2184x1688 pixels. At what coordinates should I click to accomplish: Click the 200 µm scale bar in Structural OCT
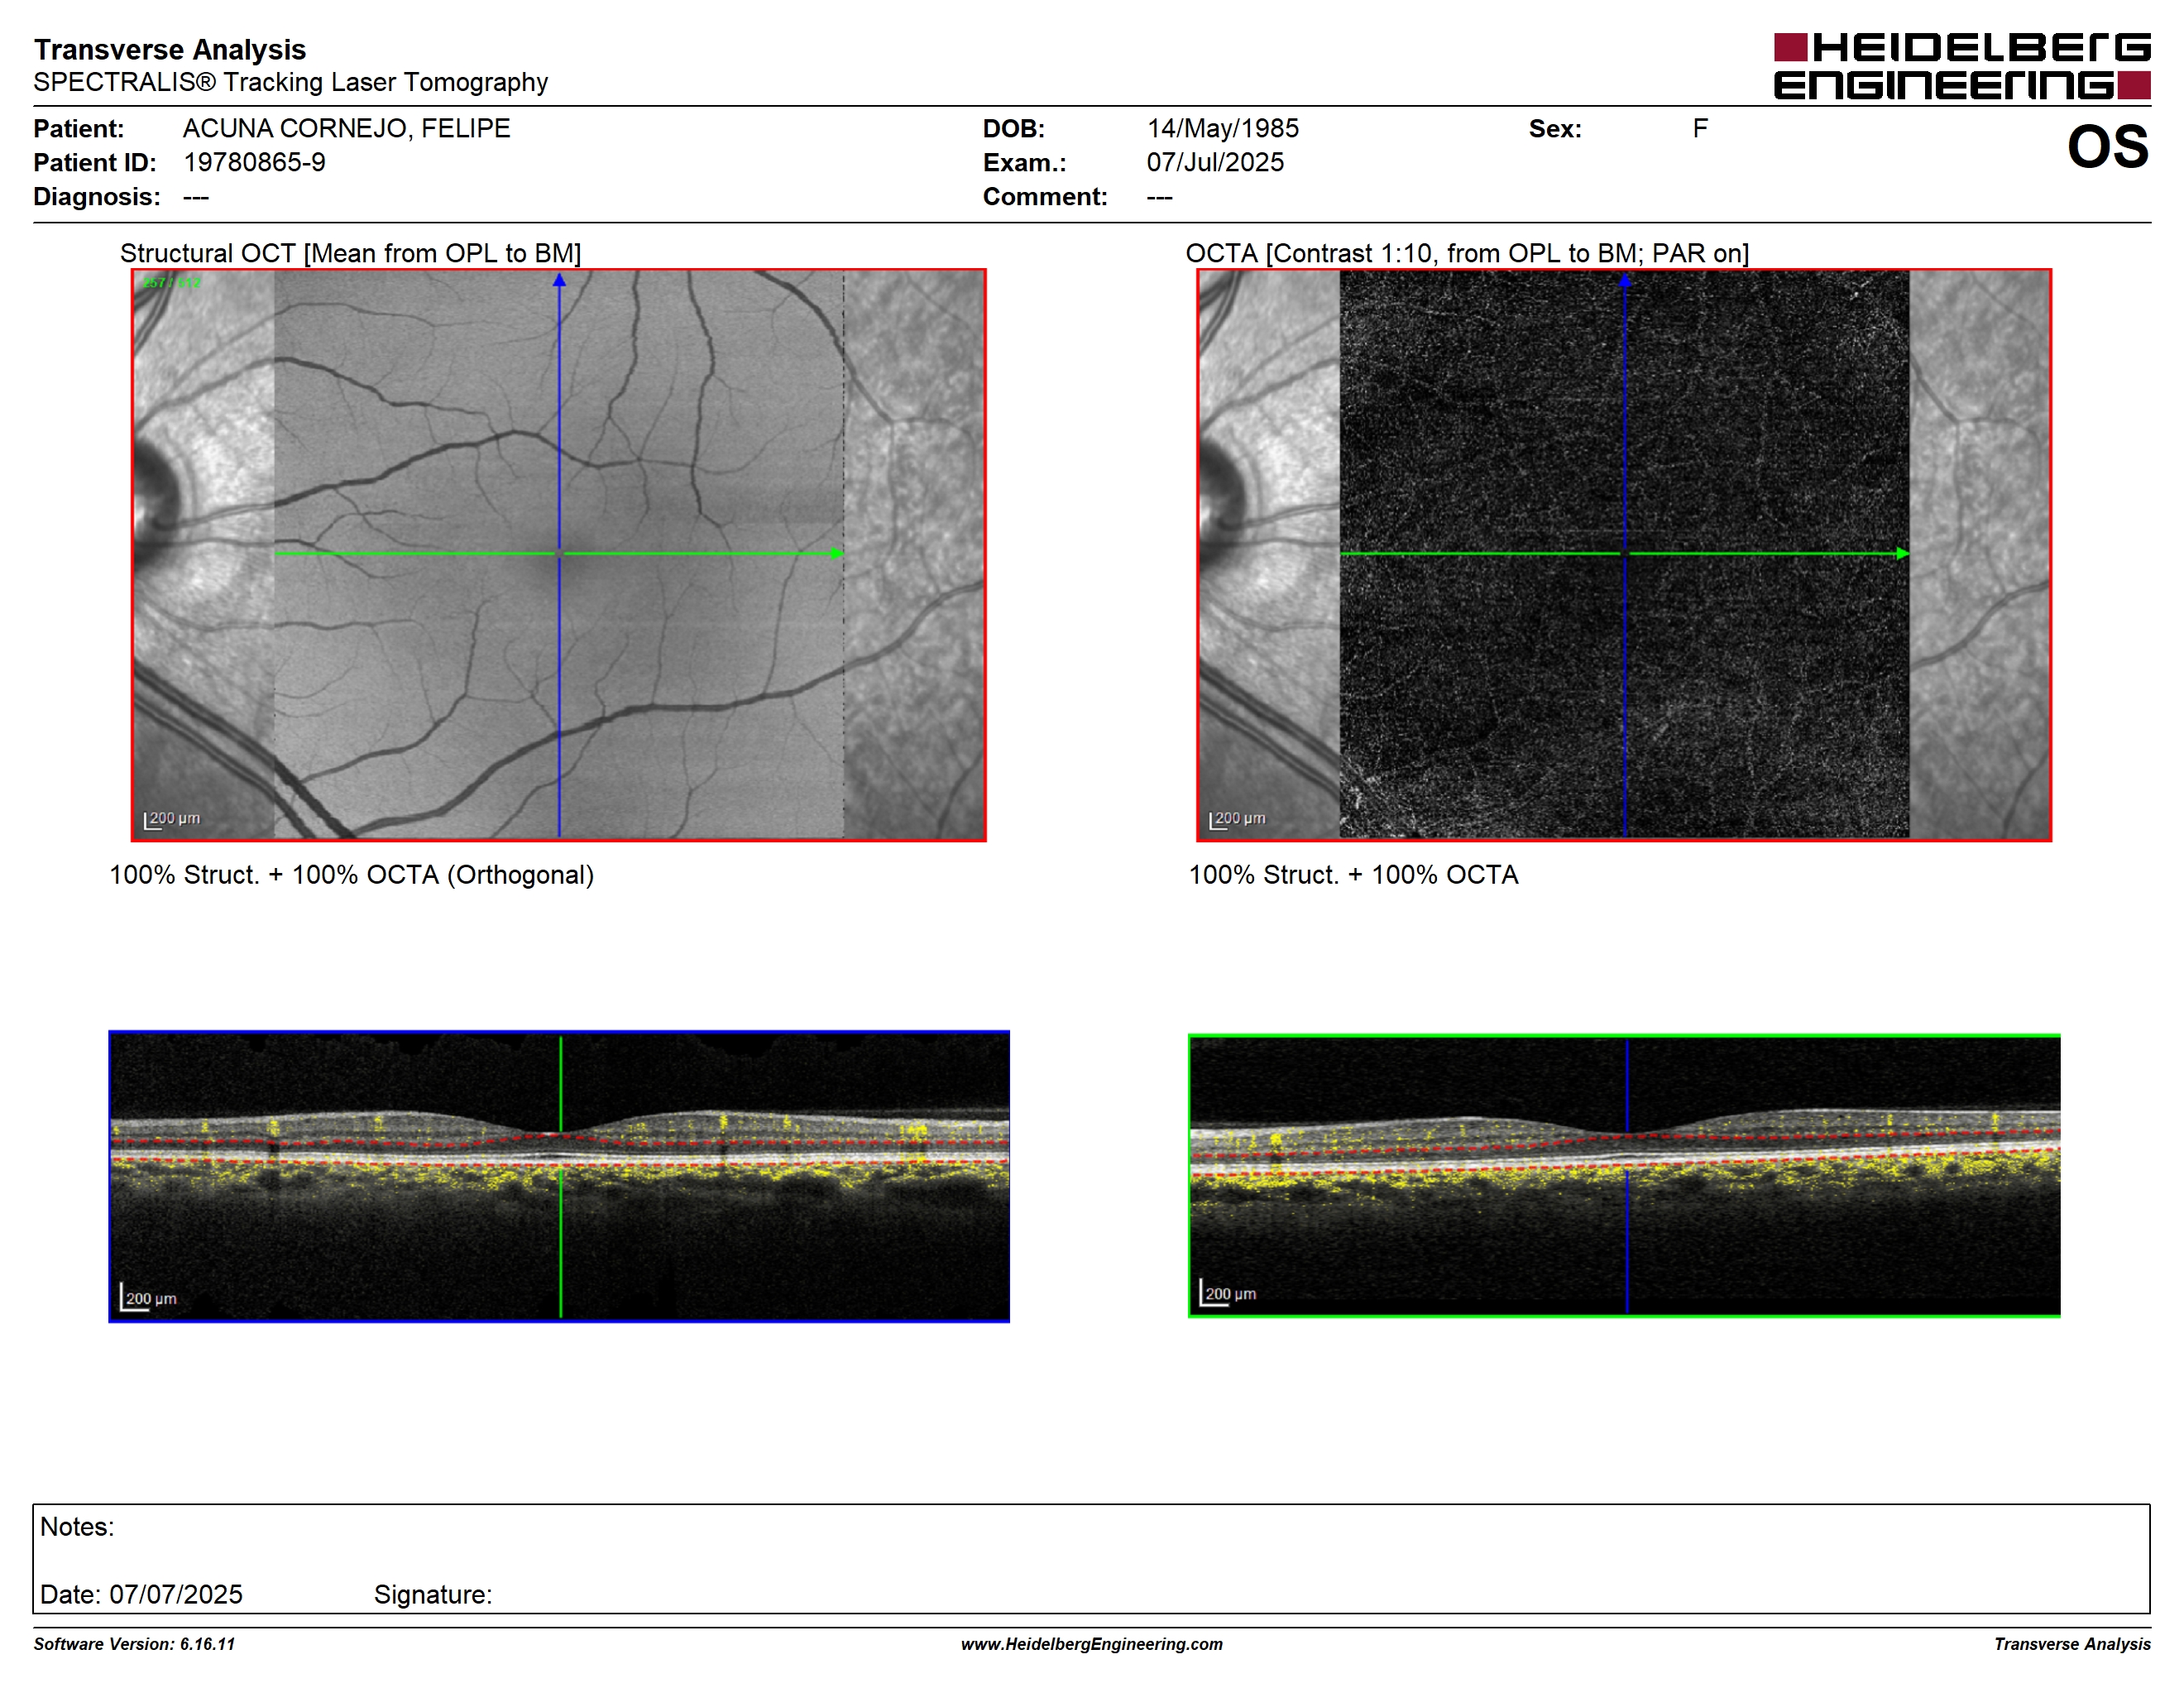point(172,820)
